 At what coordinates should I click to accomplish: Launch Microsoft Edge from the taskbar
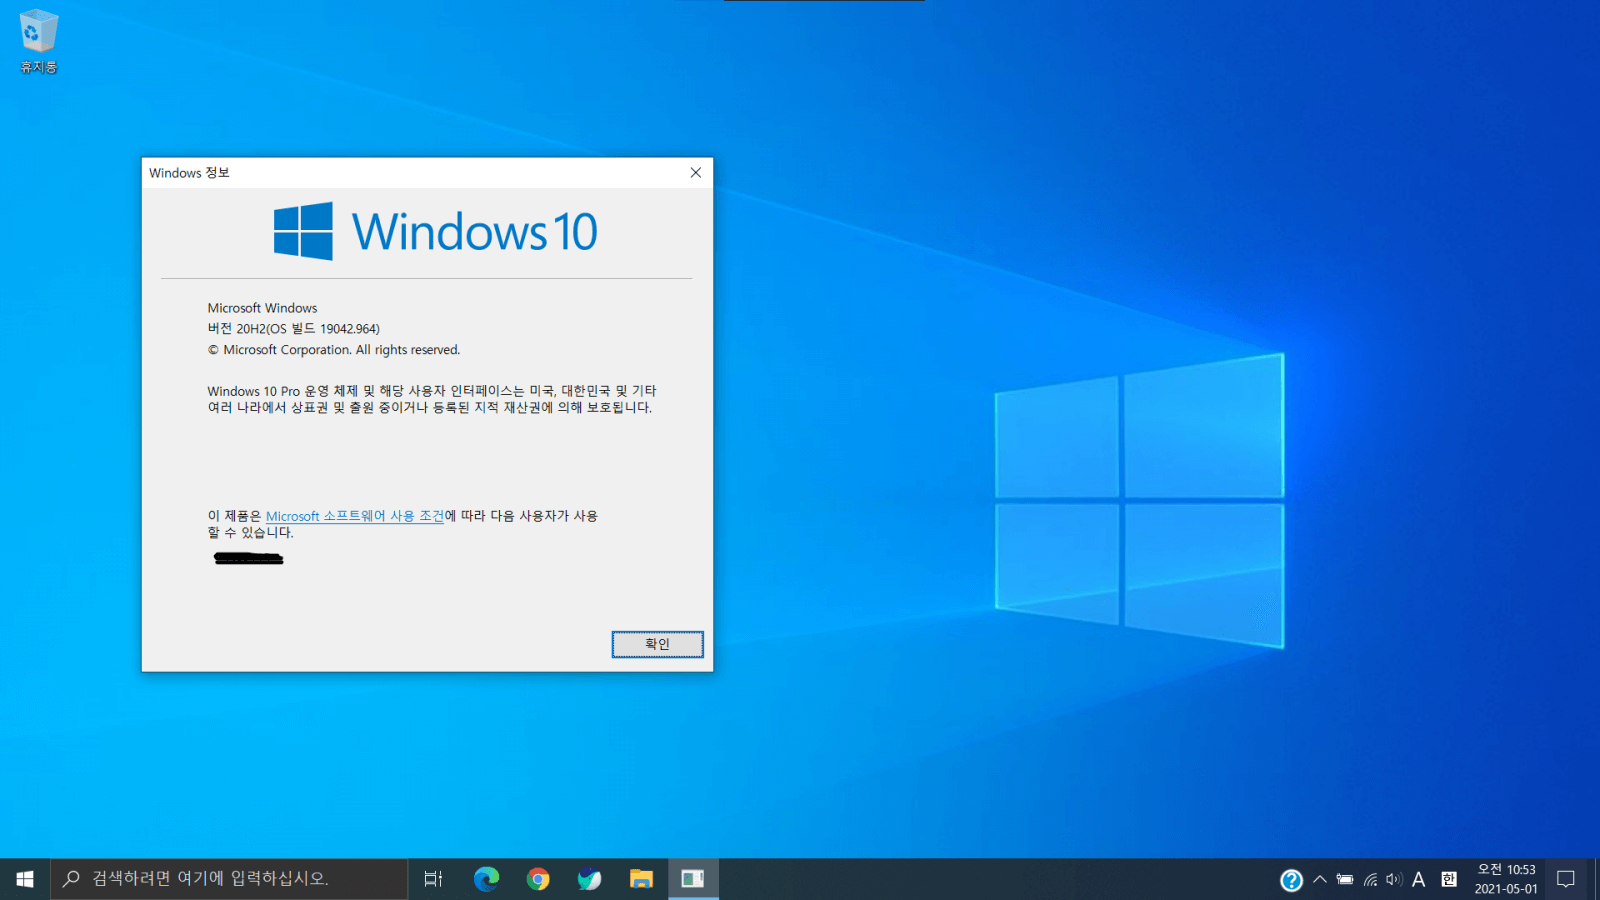click(486, 879)
